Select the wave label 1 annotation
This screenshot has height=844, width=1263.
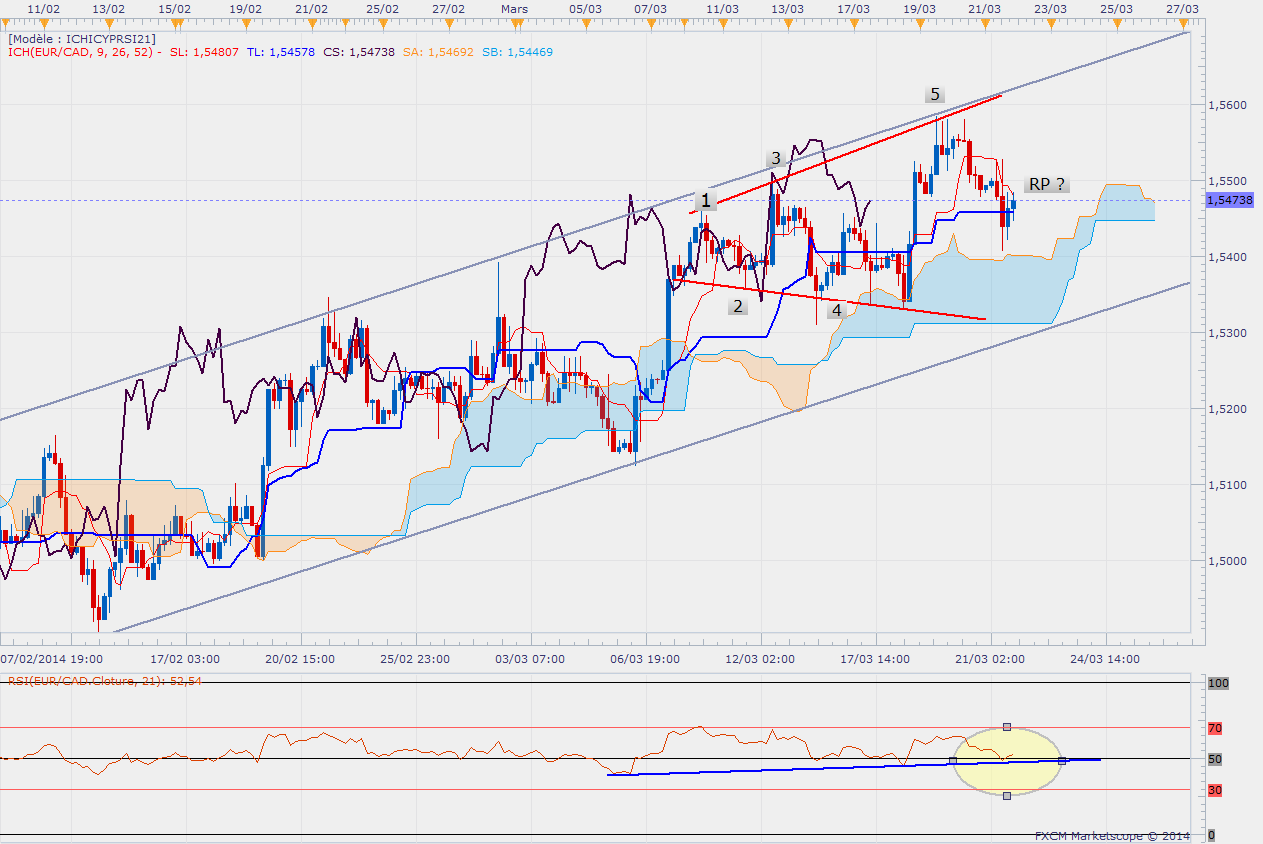[x=706, y=201]
